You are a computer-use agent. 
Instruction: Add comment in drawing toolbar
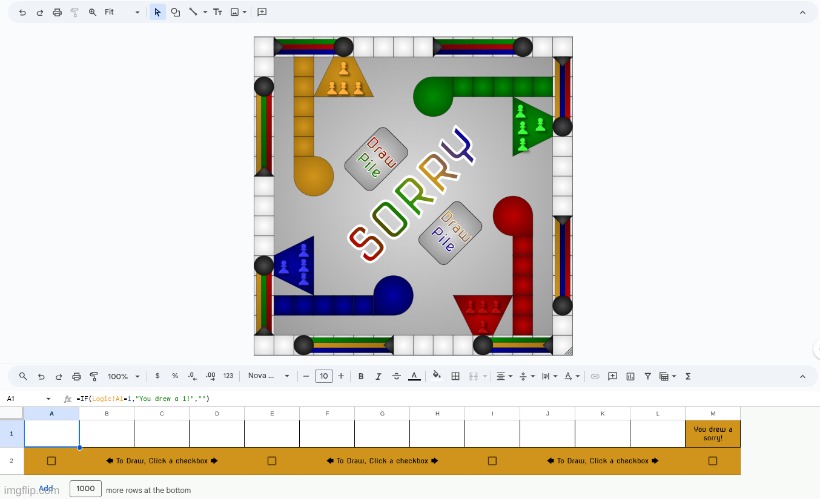click(x=262, y=12)
